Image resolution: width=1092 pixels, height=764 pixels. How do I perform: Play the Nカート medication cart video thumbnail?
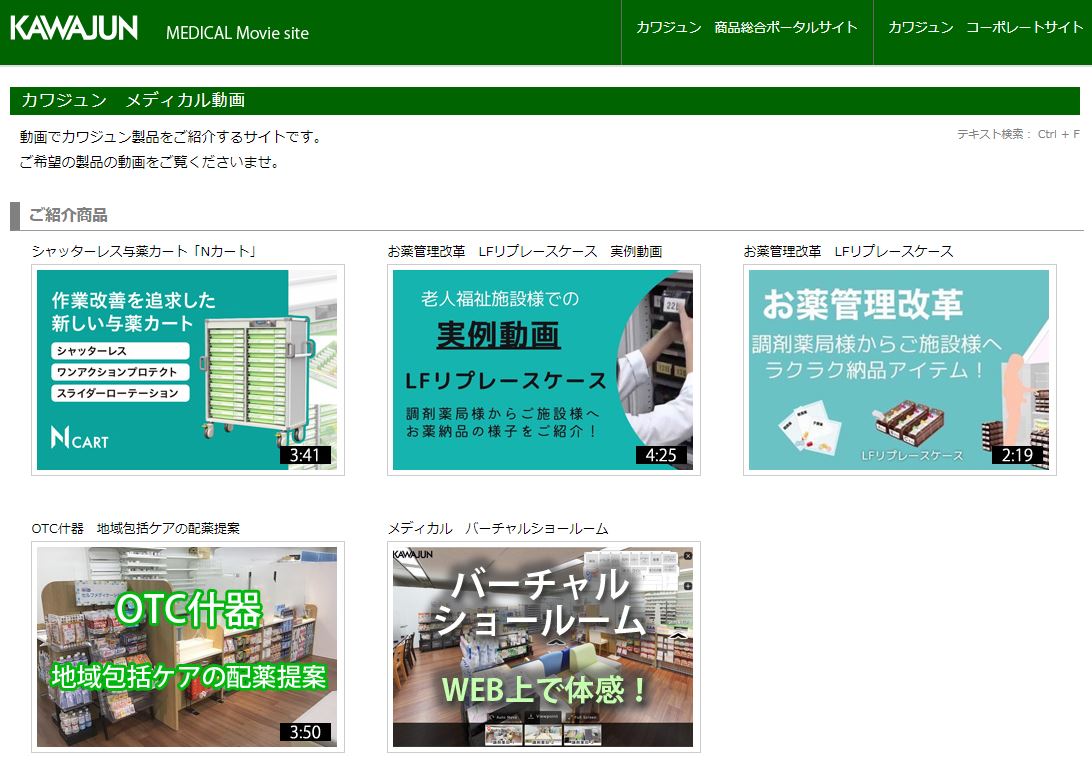(187, 370)
